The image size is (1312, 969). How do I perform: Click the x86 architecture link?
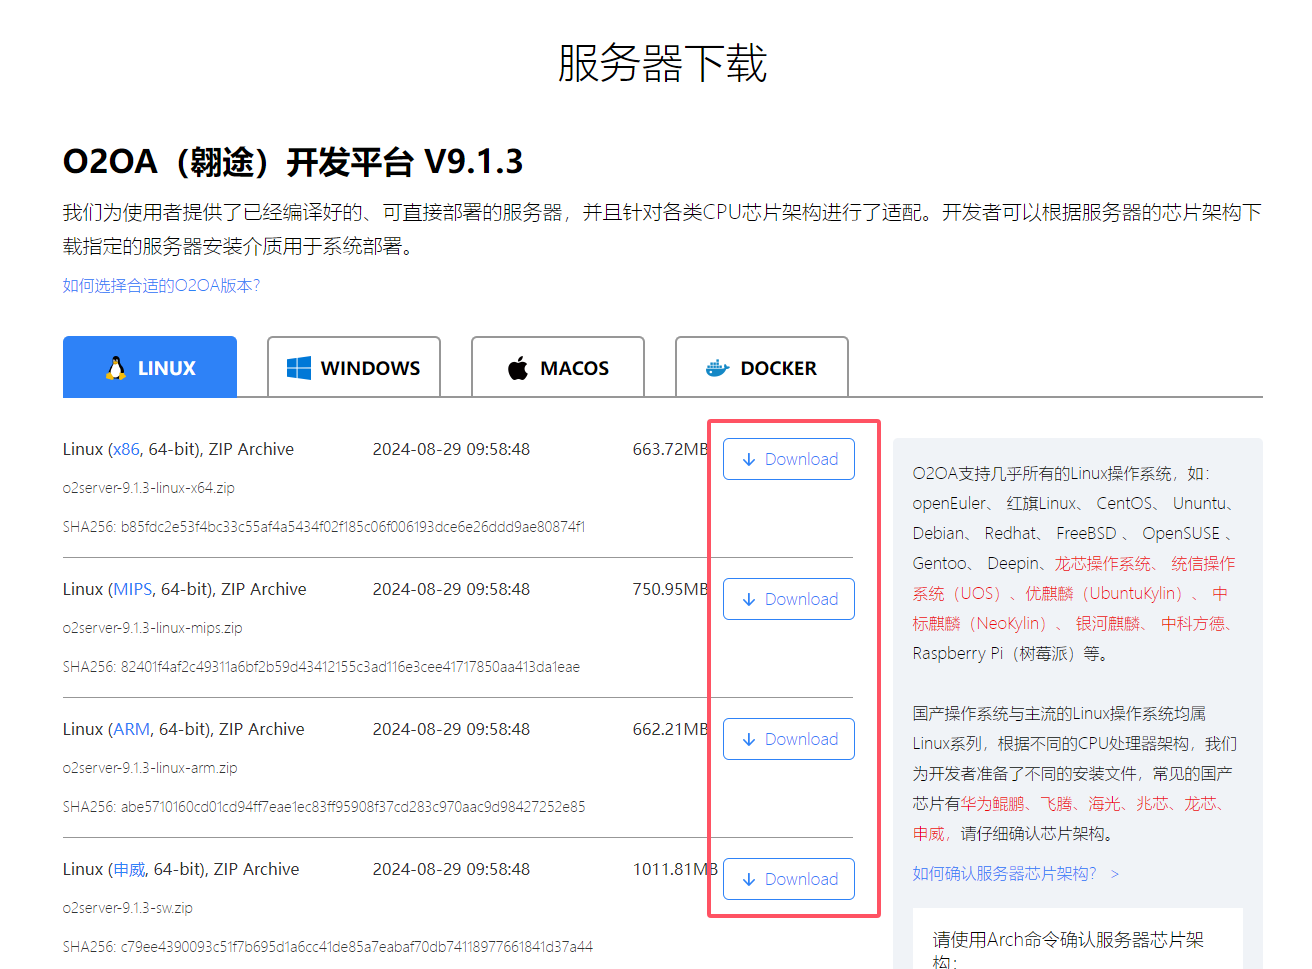[x=126, y=449]
